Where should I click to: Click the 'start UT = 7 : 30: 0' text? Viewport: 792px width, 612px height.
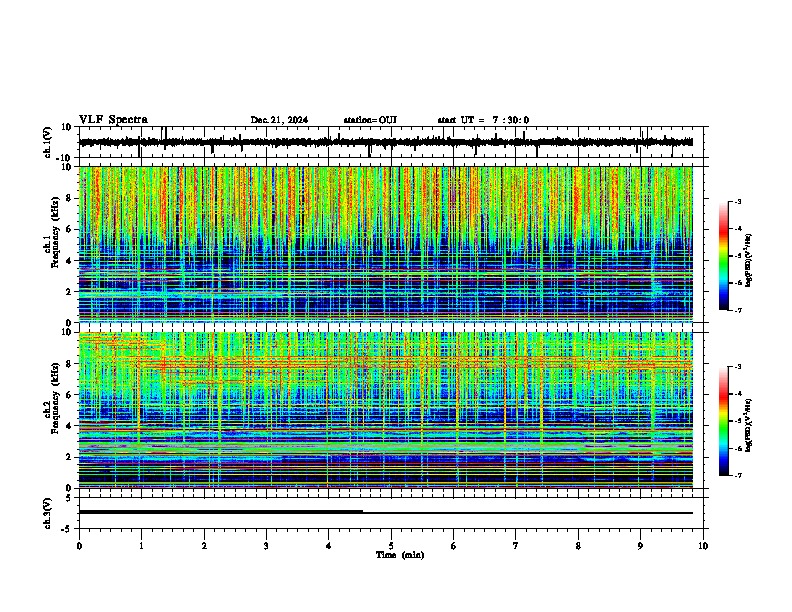point(483,120)
